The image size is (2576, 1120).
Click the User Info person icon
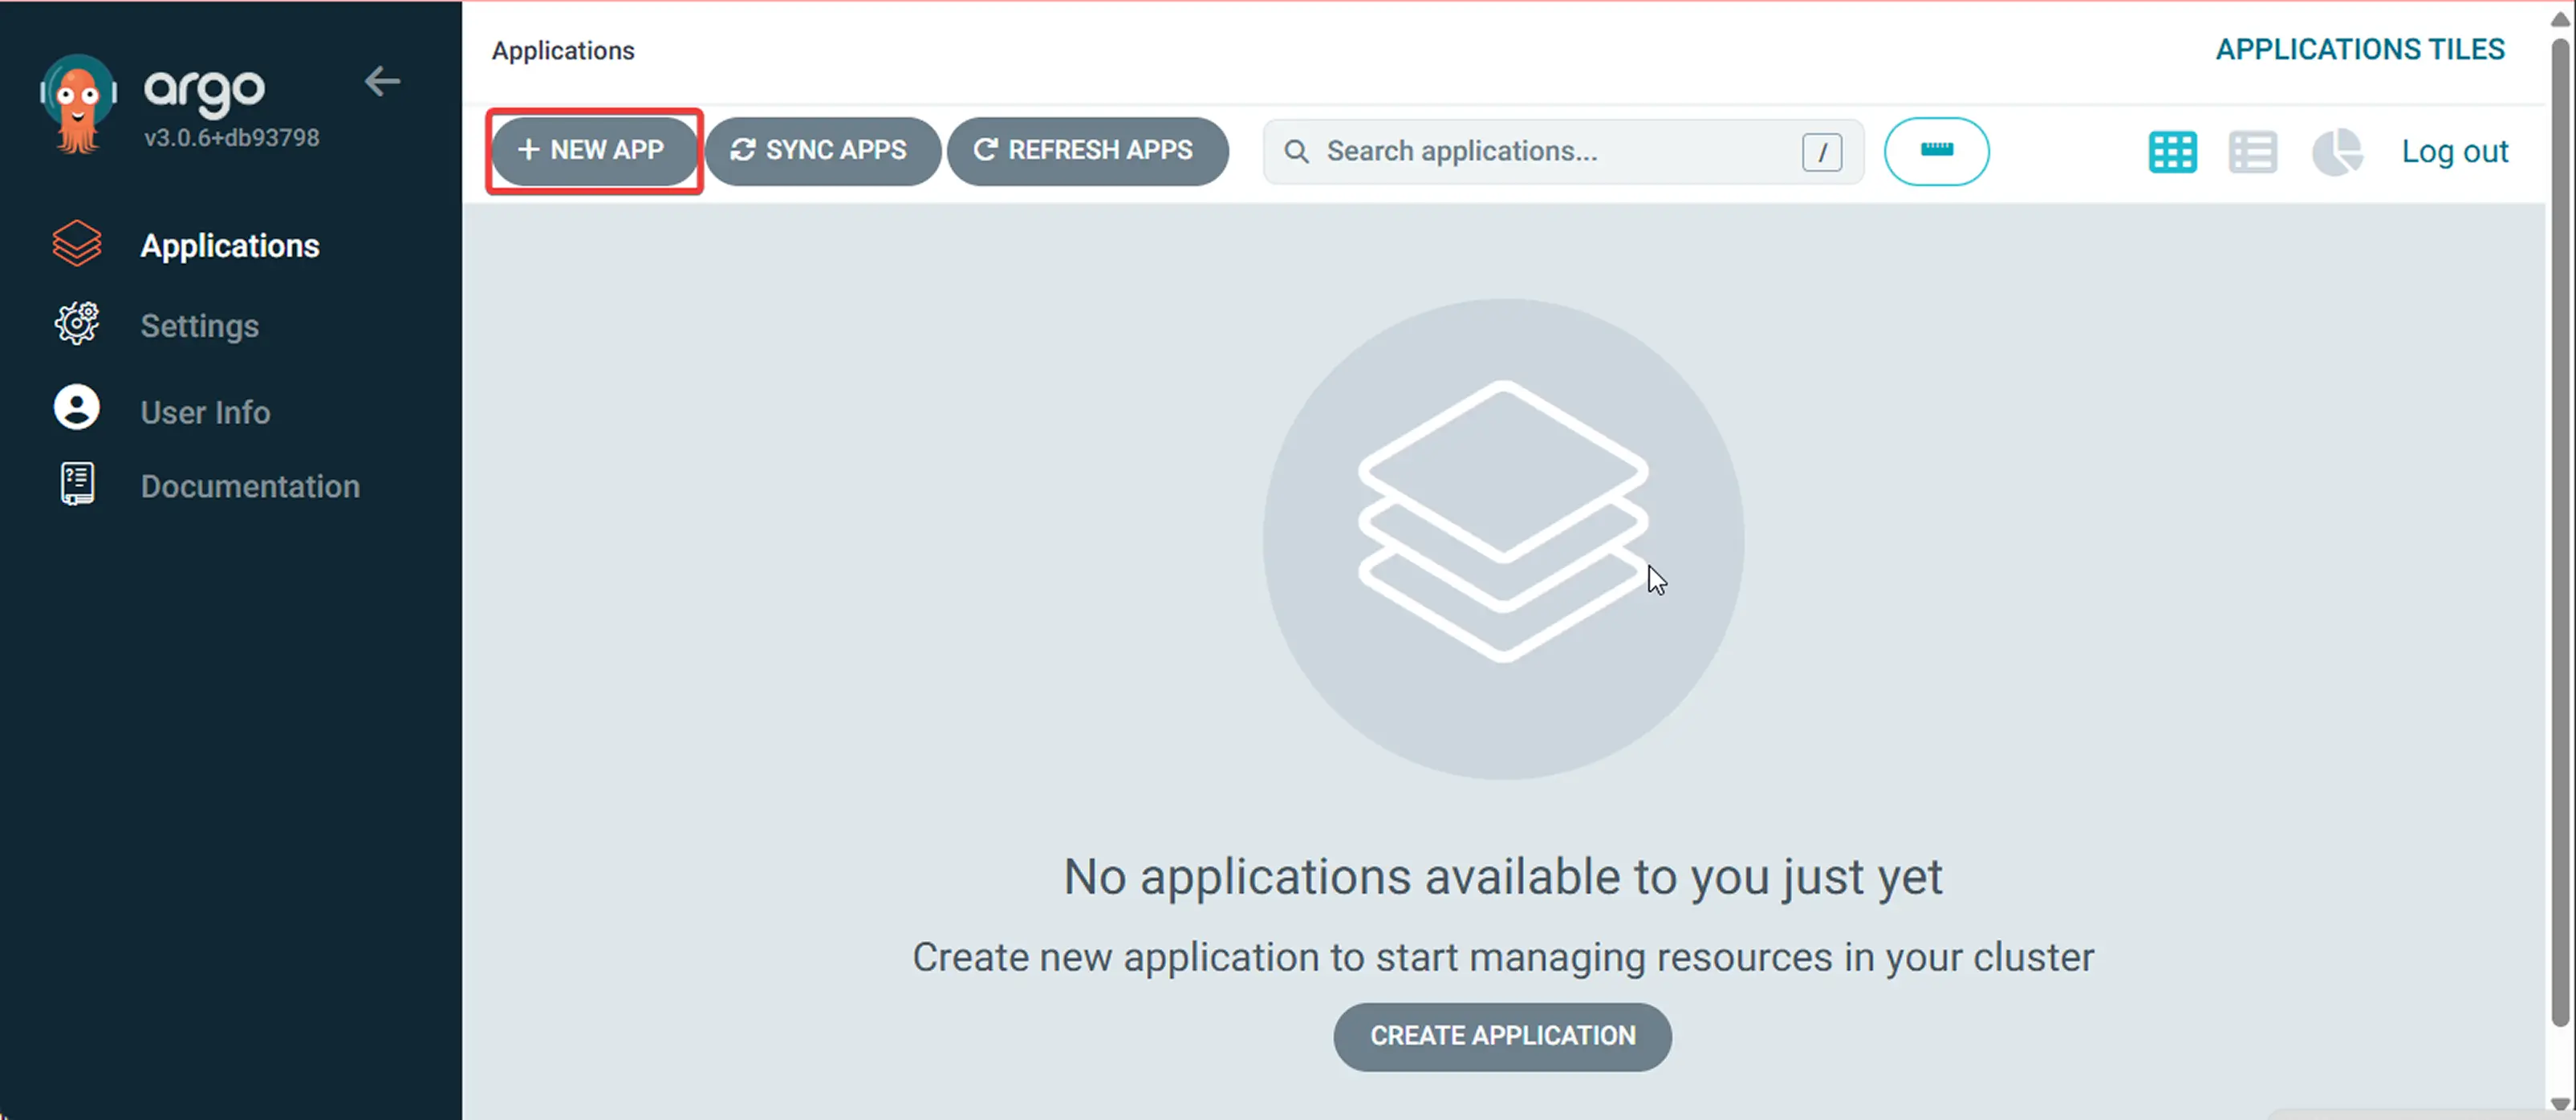(x=77, y=406)
